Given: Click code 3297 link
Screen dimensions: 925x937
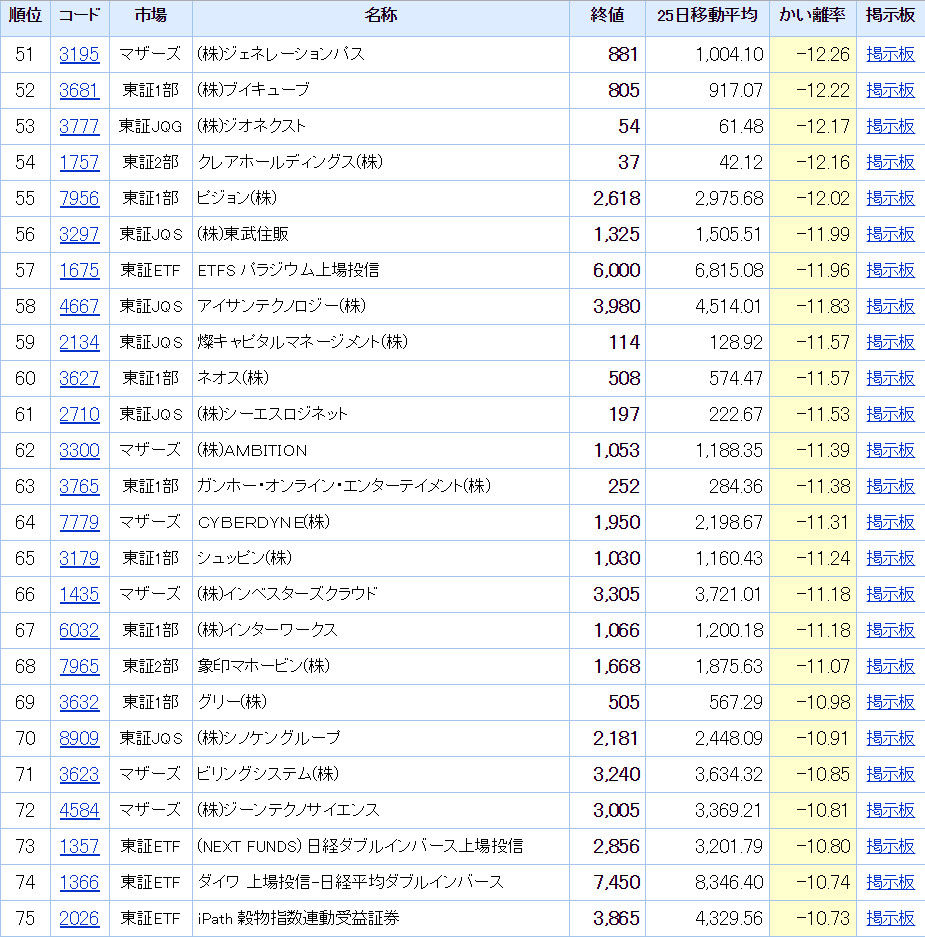Looking at the screenshot, I should [79, 234].
